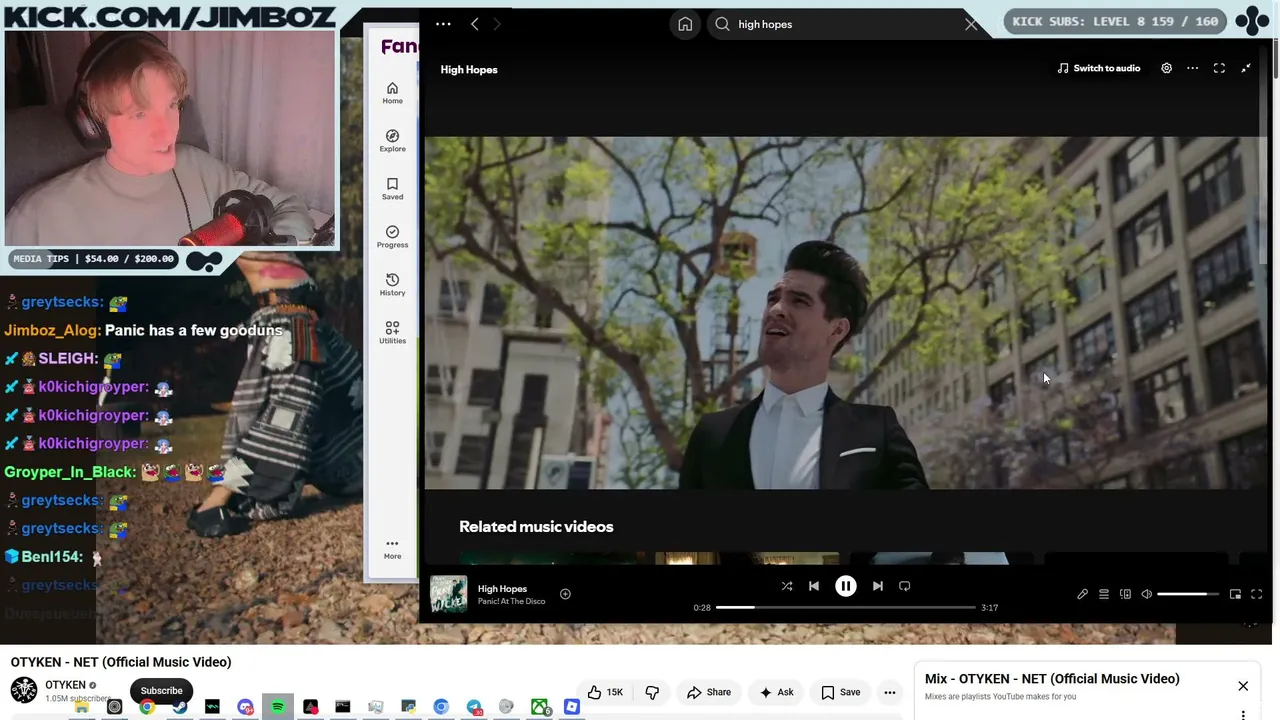Skip to the previous track
The image size is (1280, 720).
[x=814, y=586]
